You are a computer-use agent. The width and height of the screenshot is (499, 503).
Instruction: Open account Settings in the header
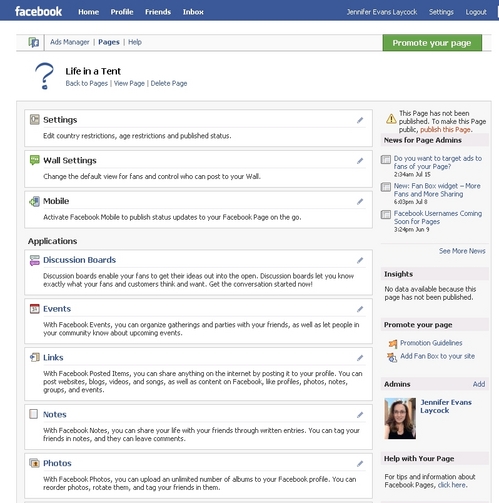(x=441, y=12)
